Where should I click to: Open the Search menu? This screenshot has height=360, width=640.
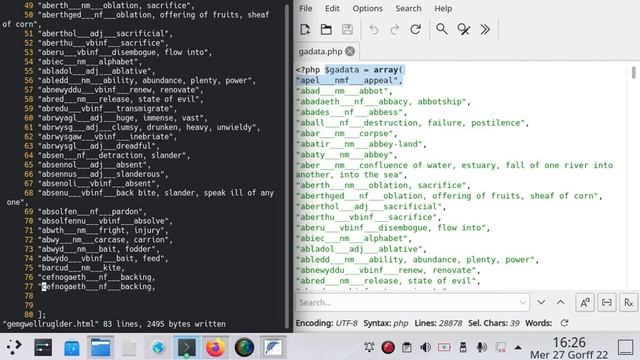pos(408,9)
